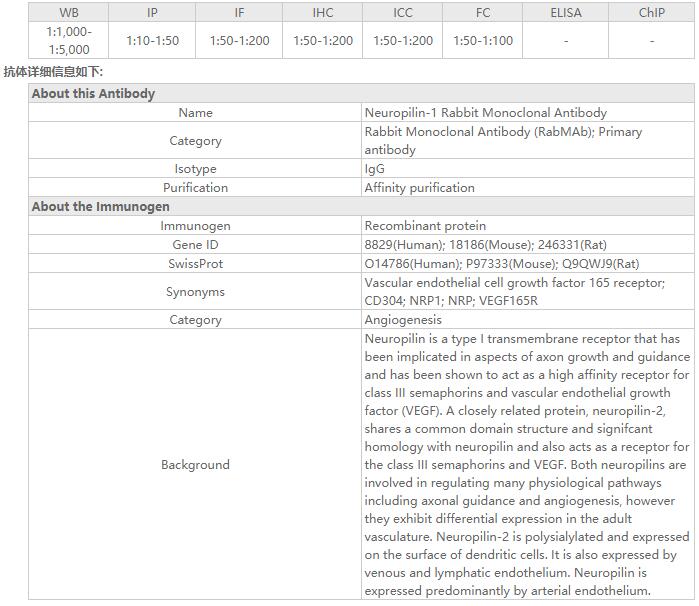Click the IgG isotype value
The image size is (699, 606).
click(375, 169)
